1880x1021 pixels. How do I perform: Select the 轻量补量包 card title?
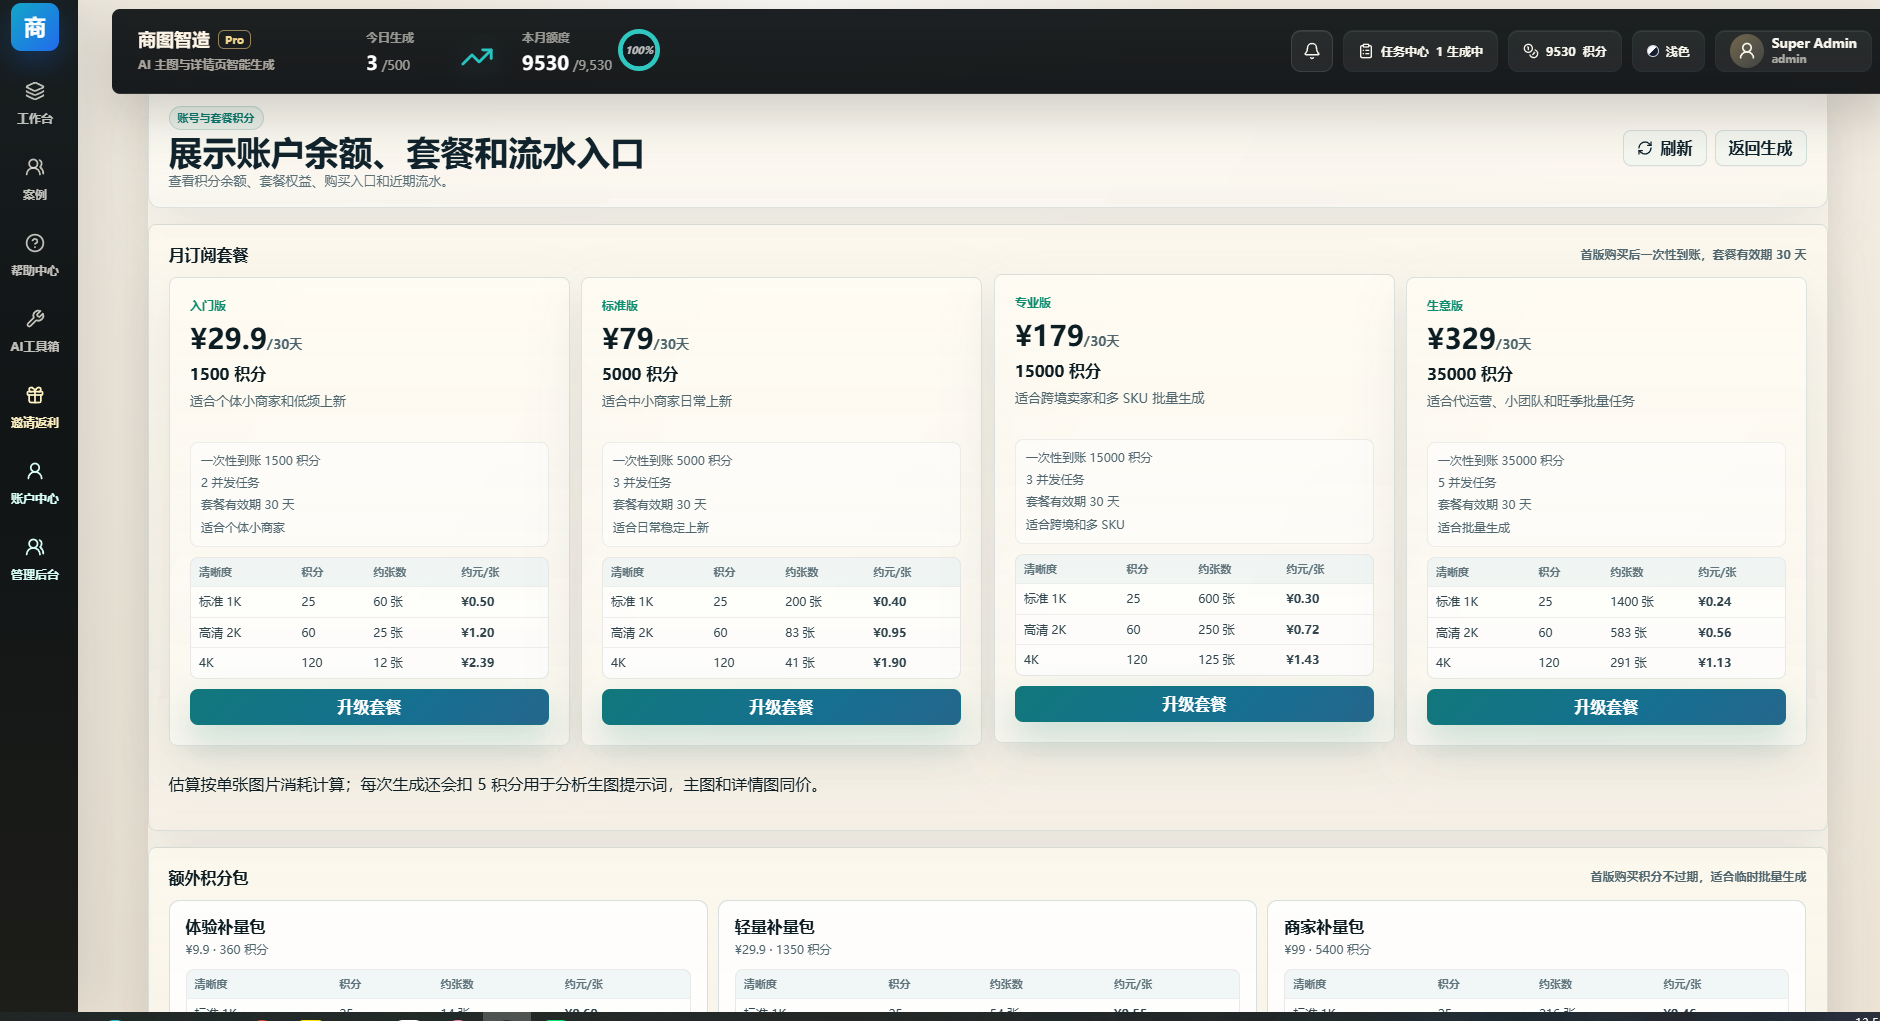click(x=774, y=927)
